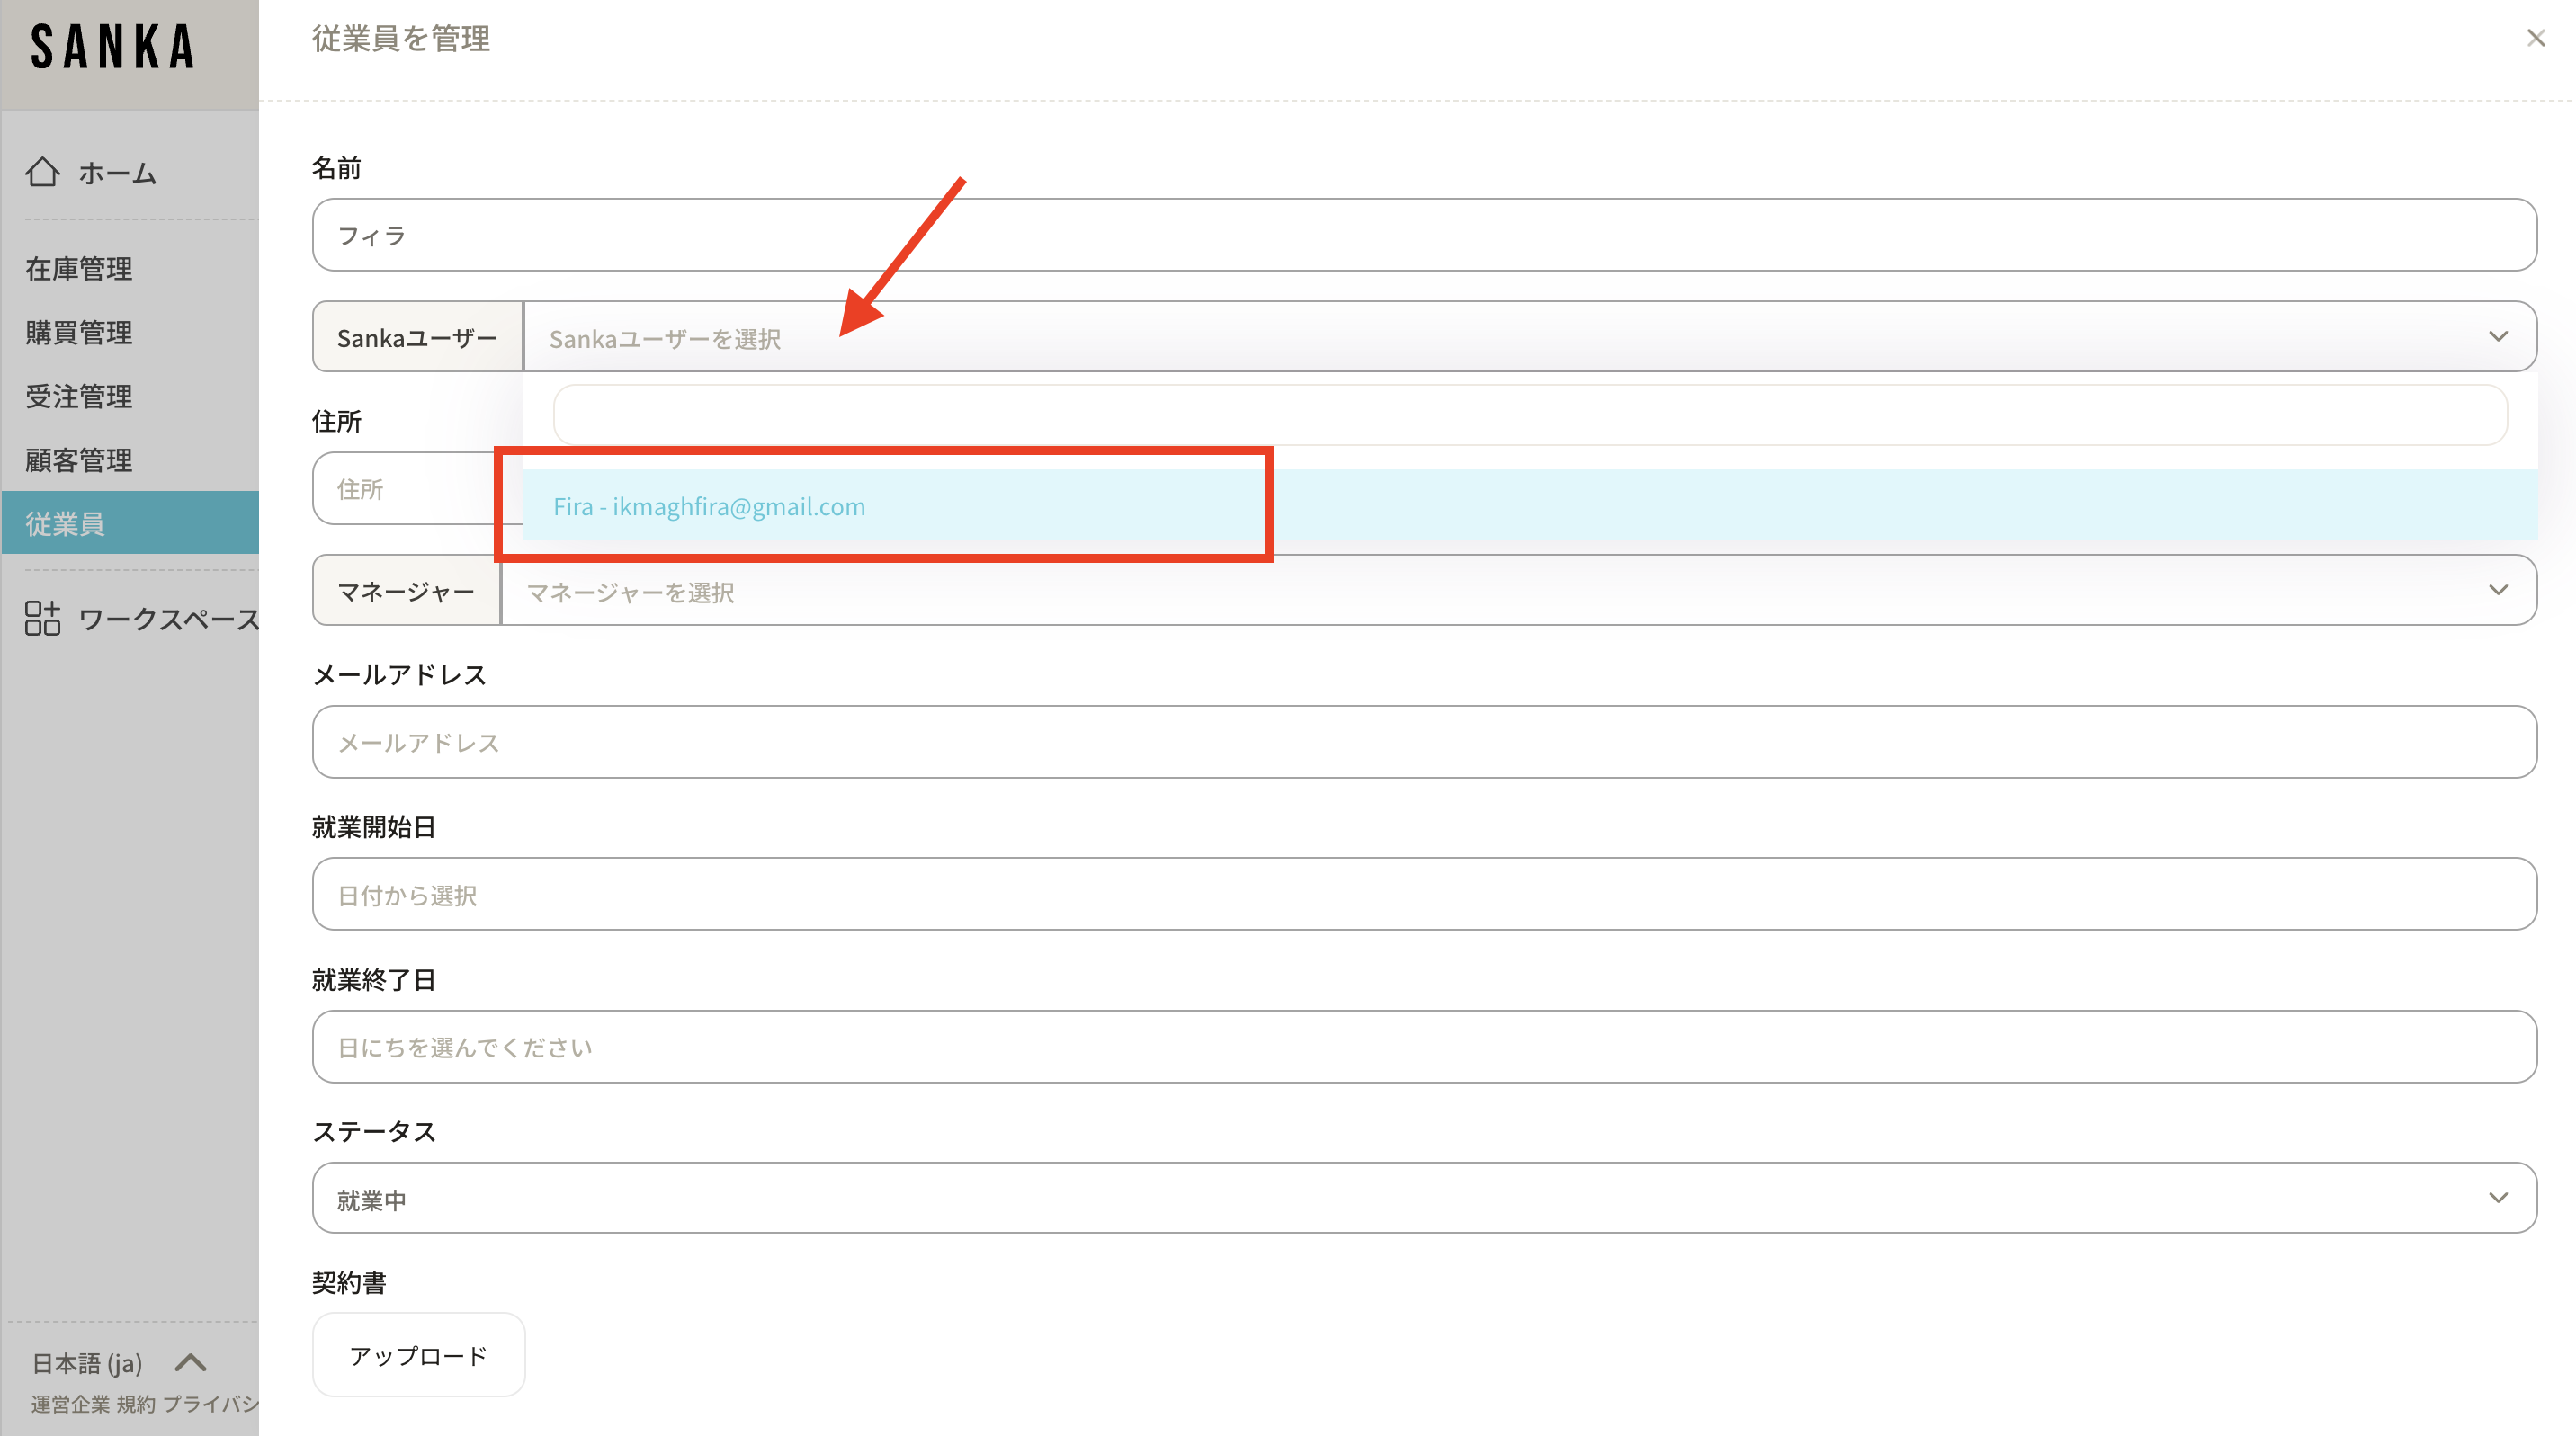
Task: Close the employee management panel
Action: tap(2535, 38)
